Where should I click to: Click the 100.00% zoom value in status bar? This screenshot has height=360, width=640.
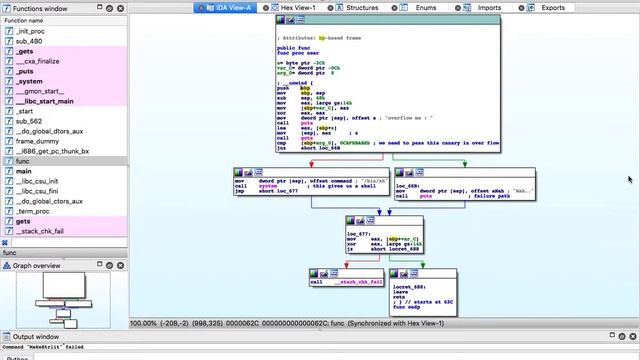(x=143, y=323)
